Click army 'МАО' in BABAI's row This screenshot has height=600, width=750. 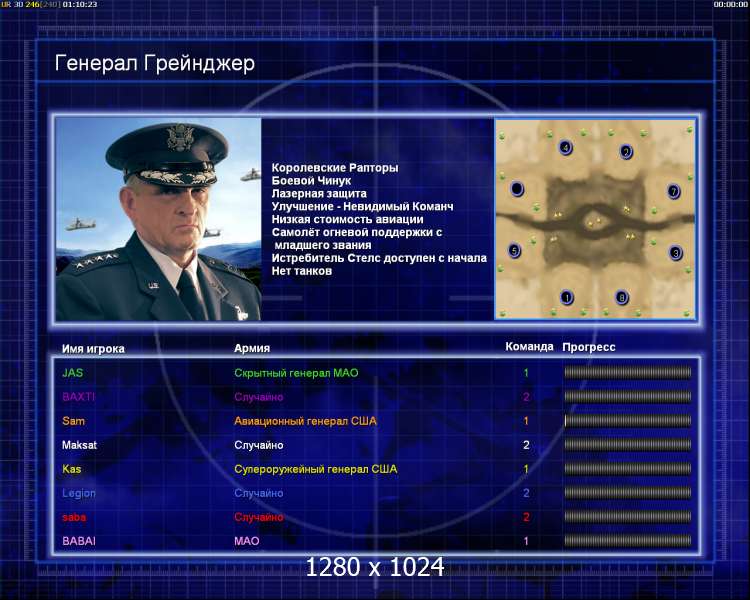[247, 541]
